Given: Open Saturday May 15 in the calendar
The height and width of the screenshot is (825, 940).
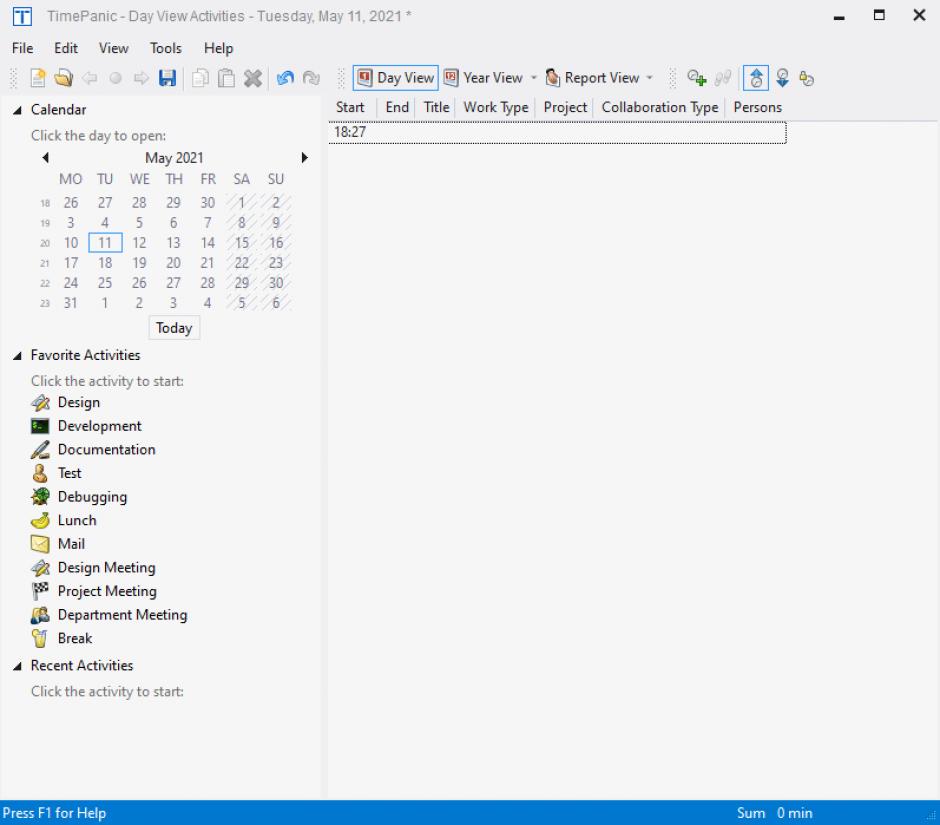Looking at the screenshot, I should tap(242, 243).
